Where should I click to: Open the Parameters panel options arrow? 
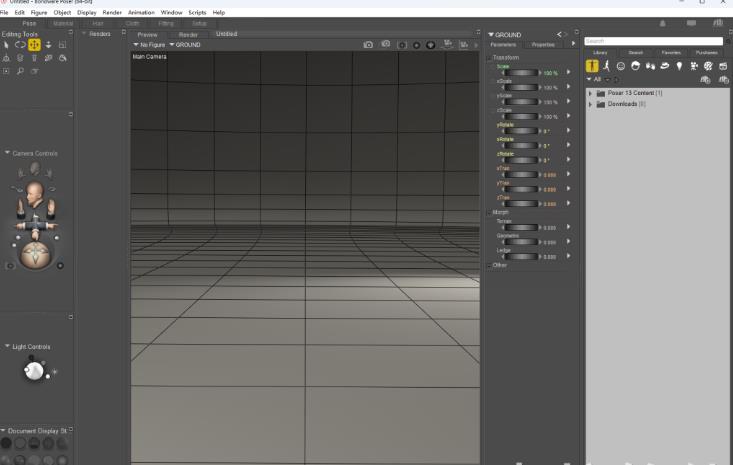click(574, 44)
